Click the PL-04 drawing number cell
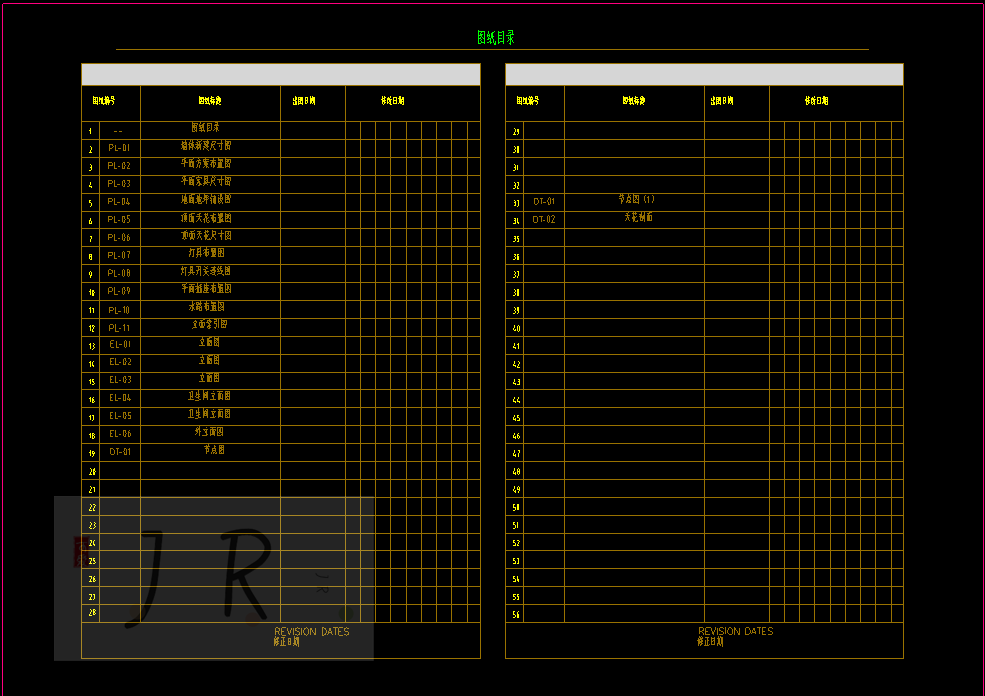The image size is (985, 696). pyautogui.click(x=119, y=202)
